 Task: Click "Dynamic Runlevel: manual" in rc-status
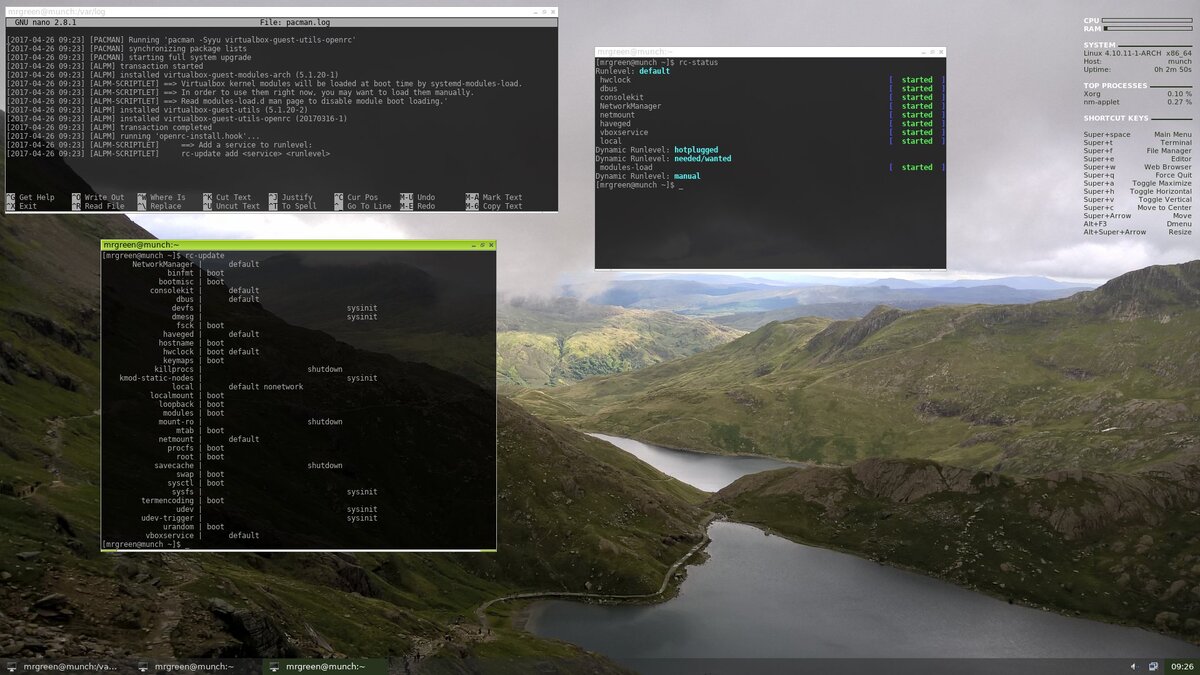tap(648, 176)
